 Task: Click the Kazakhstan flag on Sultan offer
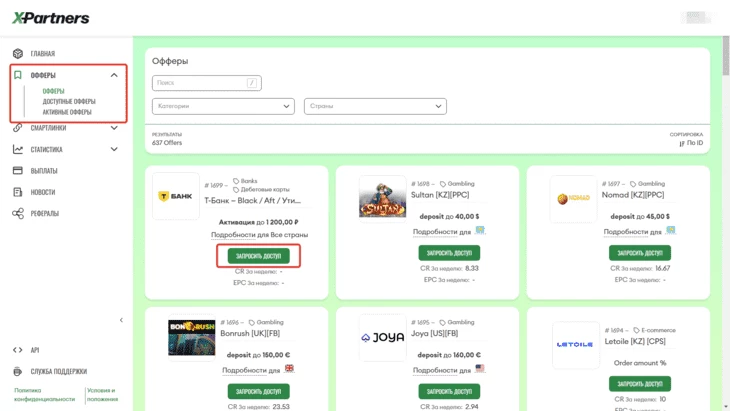click(x=480, y=230)
